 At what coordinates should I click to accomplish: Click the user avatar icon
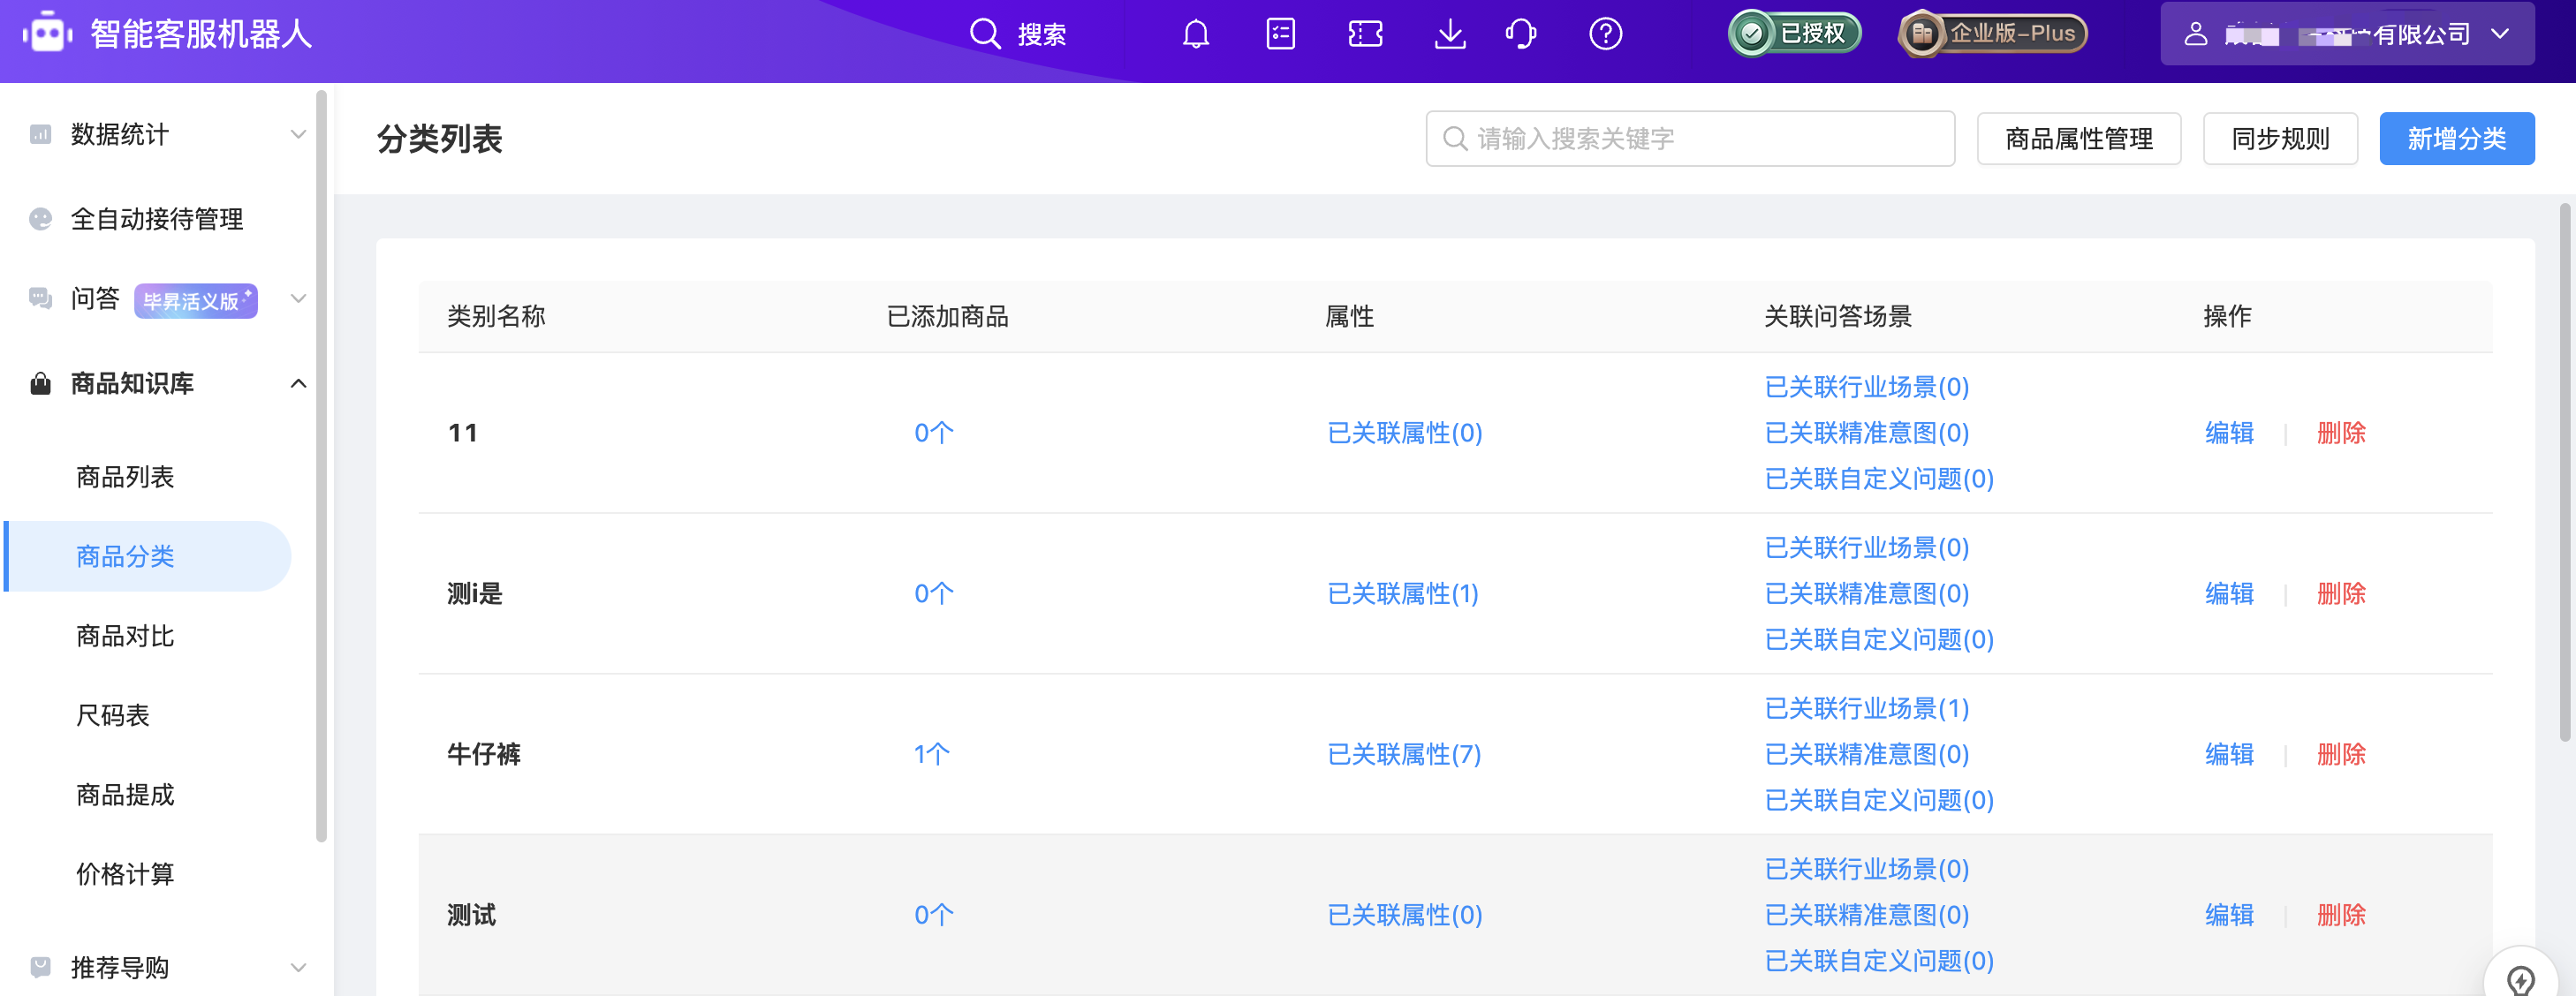click(2195, 34)
